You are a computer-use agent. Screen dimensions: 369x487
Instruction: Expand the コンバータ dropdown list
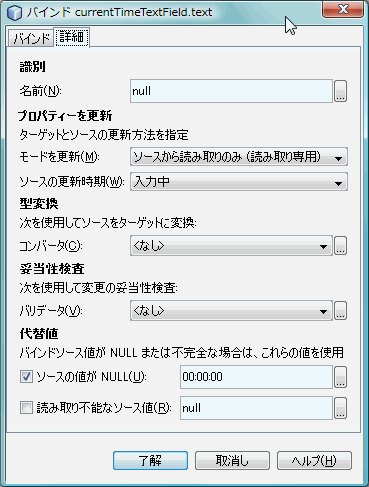click(x=231, y=246)
